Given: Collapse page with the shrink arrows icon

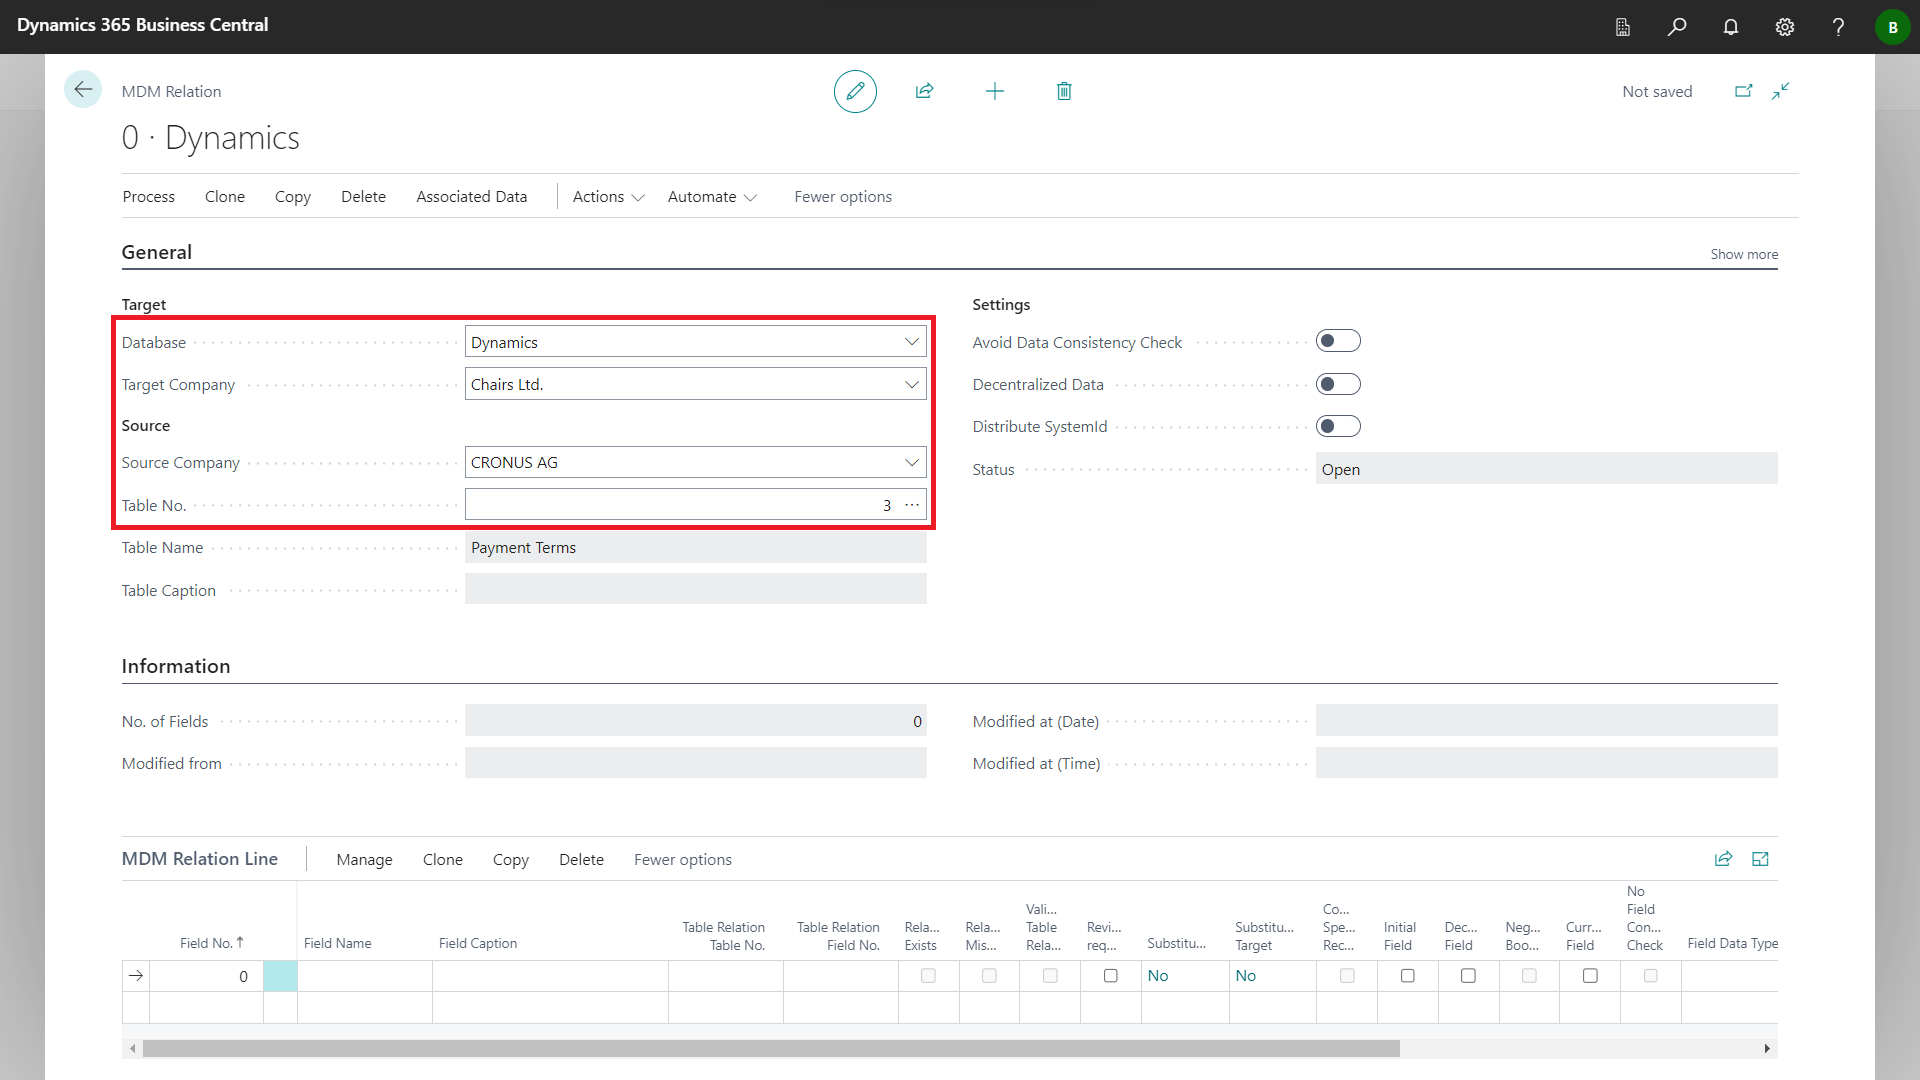Looking at the screenshot, I should point(1781,91).
